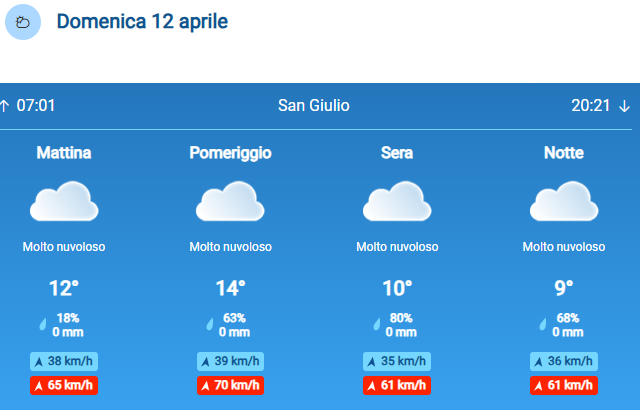The image size is (640, 419).
Task: Click the raindrop icon under Mattina
Action: coord(42,324)
